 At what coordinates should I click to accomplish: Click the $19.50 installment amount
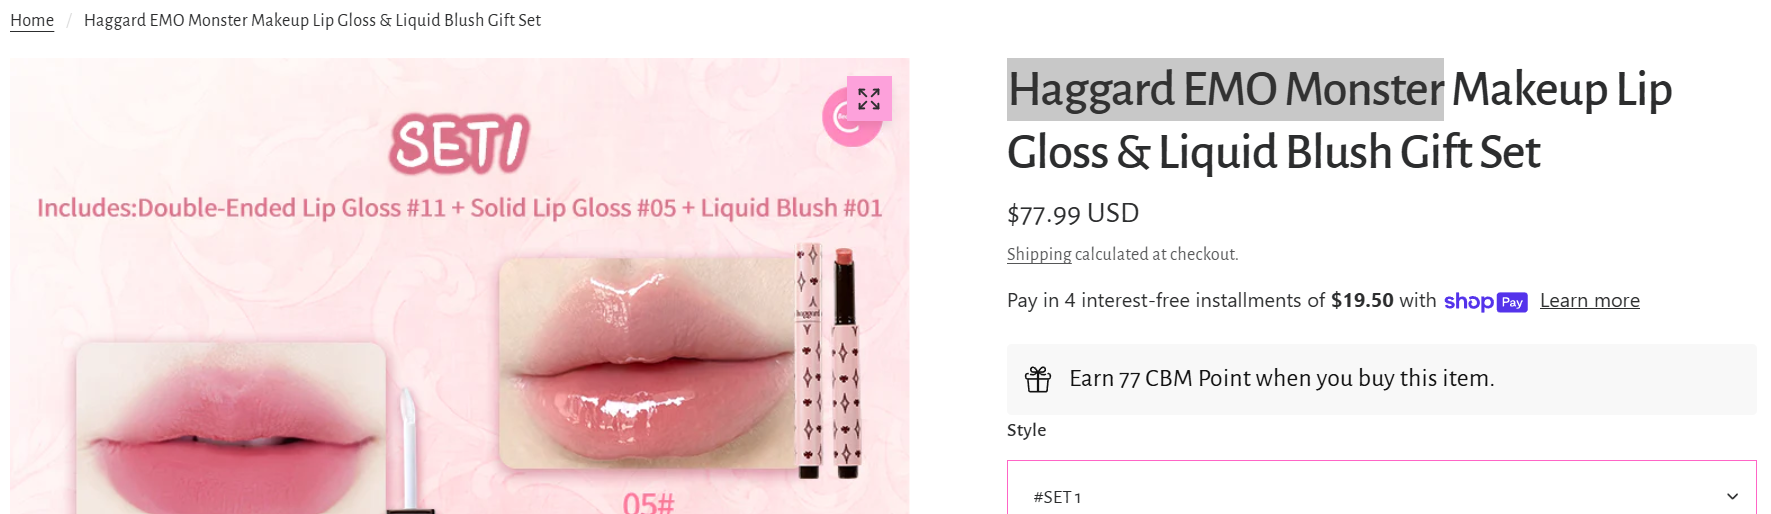pos(1362,301)
